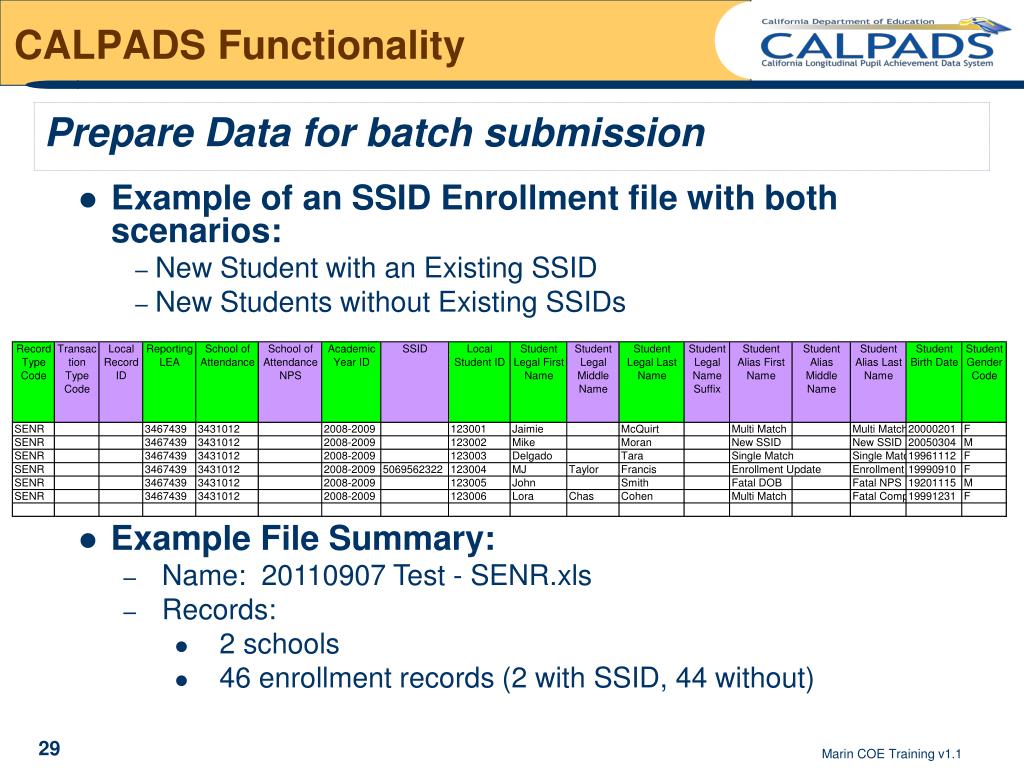Select the 'Student Alias Middle Name' header
Screen dimensions: 1024x768
822,382
